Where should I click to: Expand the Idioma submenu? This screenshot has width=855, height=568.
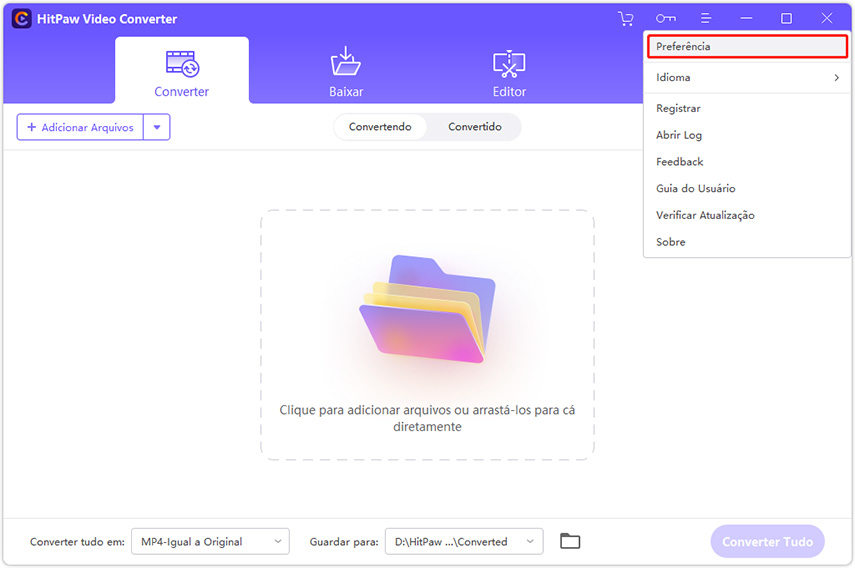[x=747, y=77]
